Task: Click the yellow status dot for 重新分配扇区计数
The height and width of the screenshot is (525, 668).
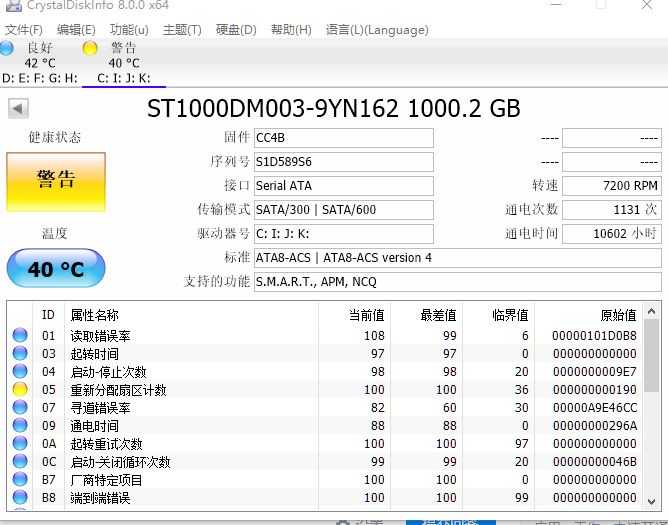Action: (20, 389)
